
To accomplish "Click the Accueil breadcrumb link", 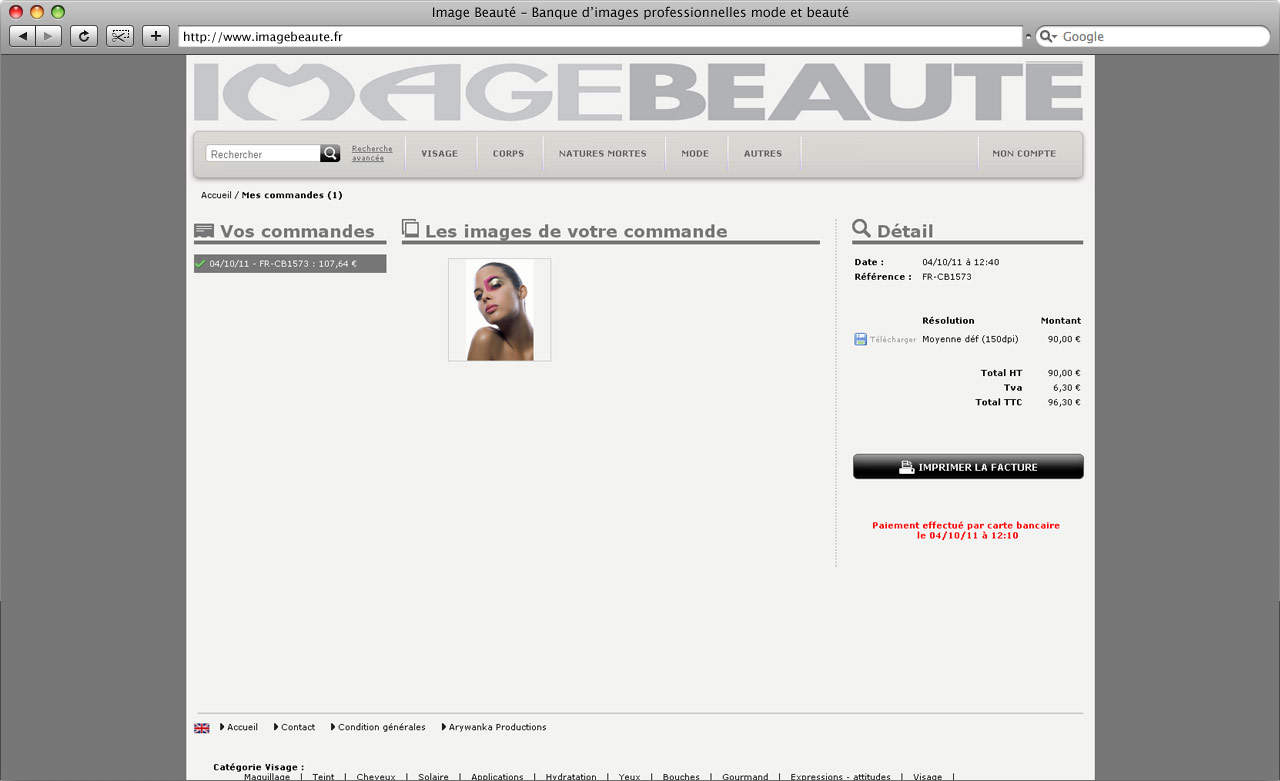I will [x=216, y=195].
